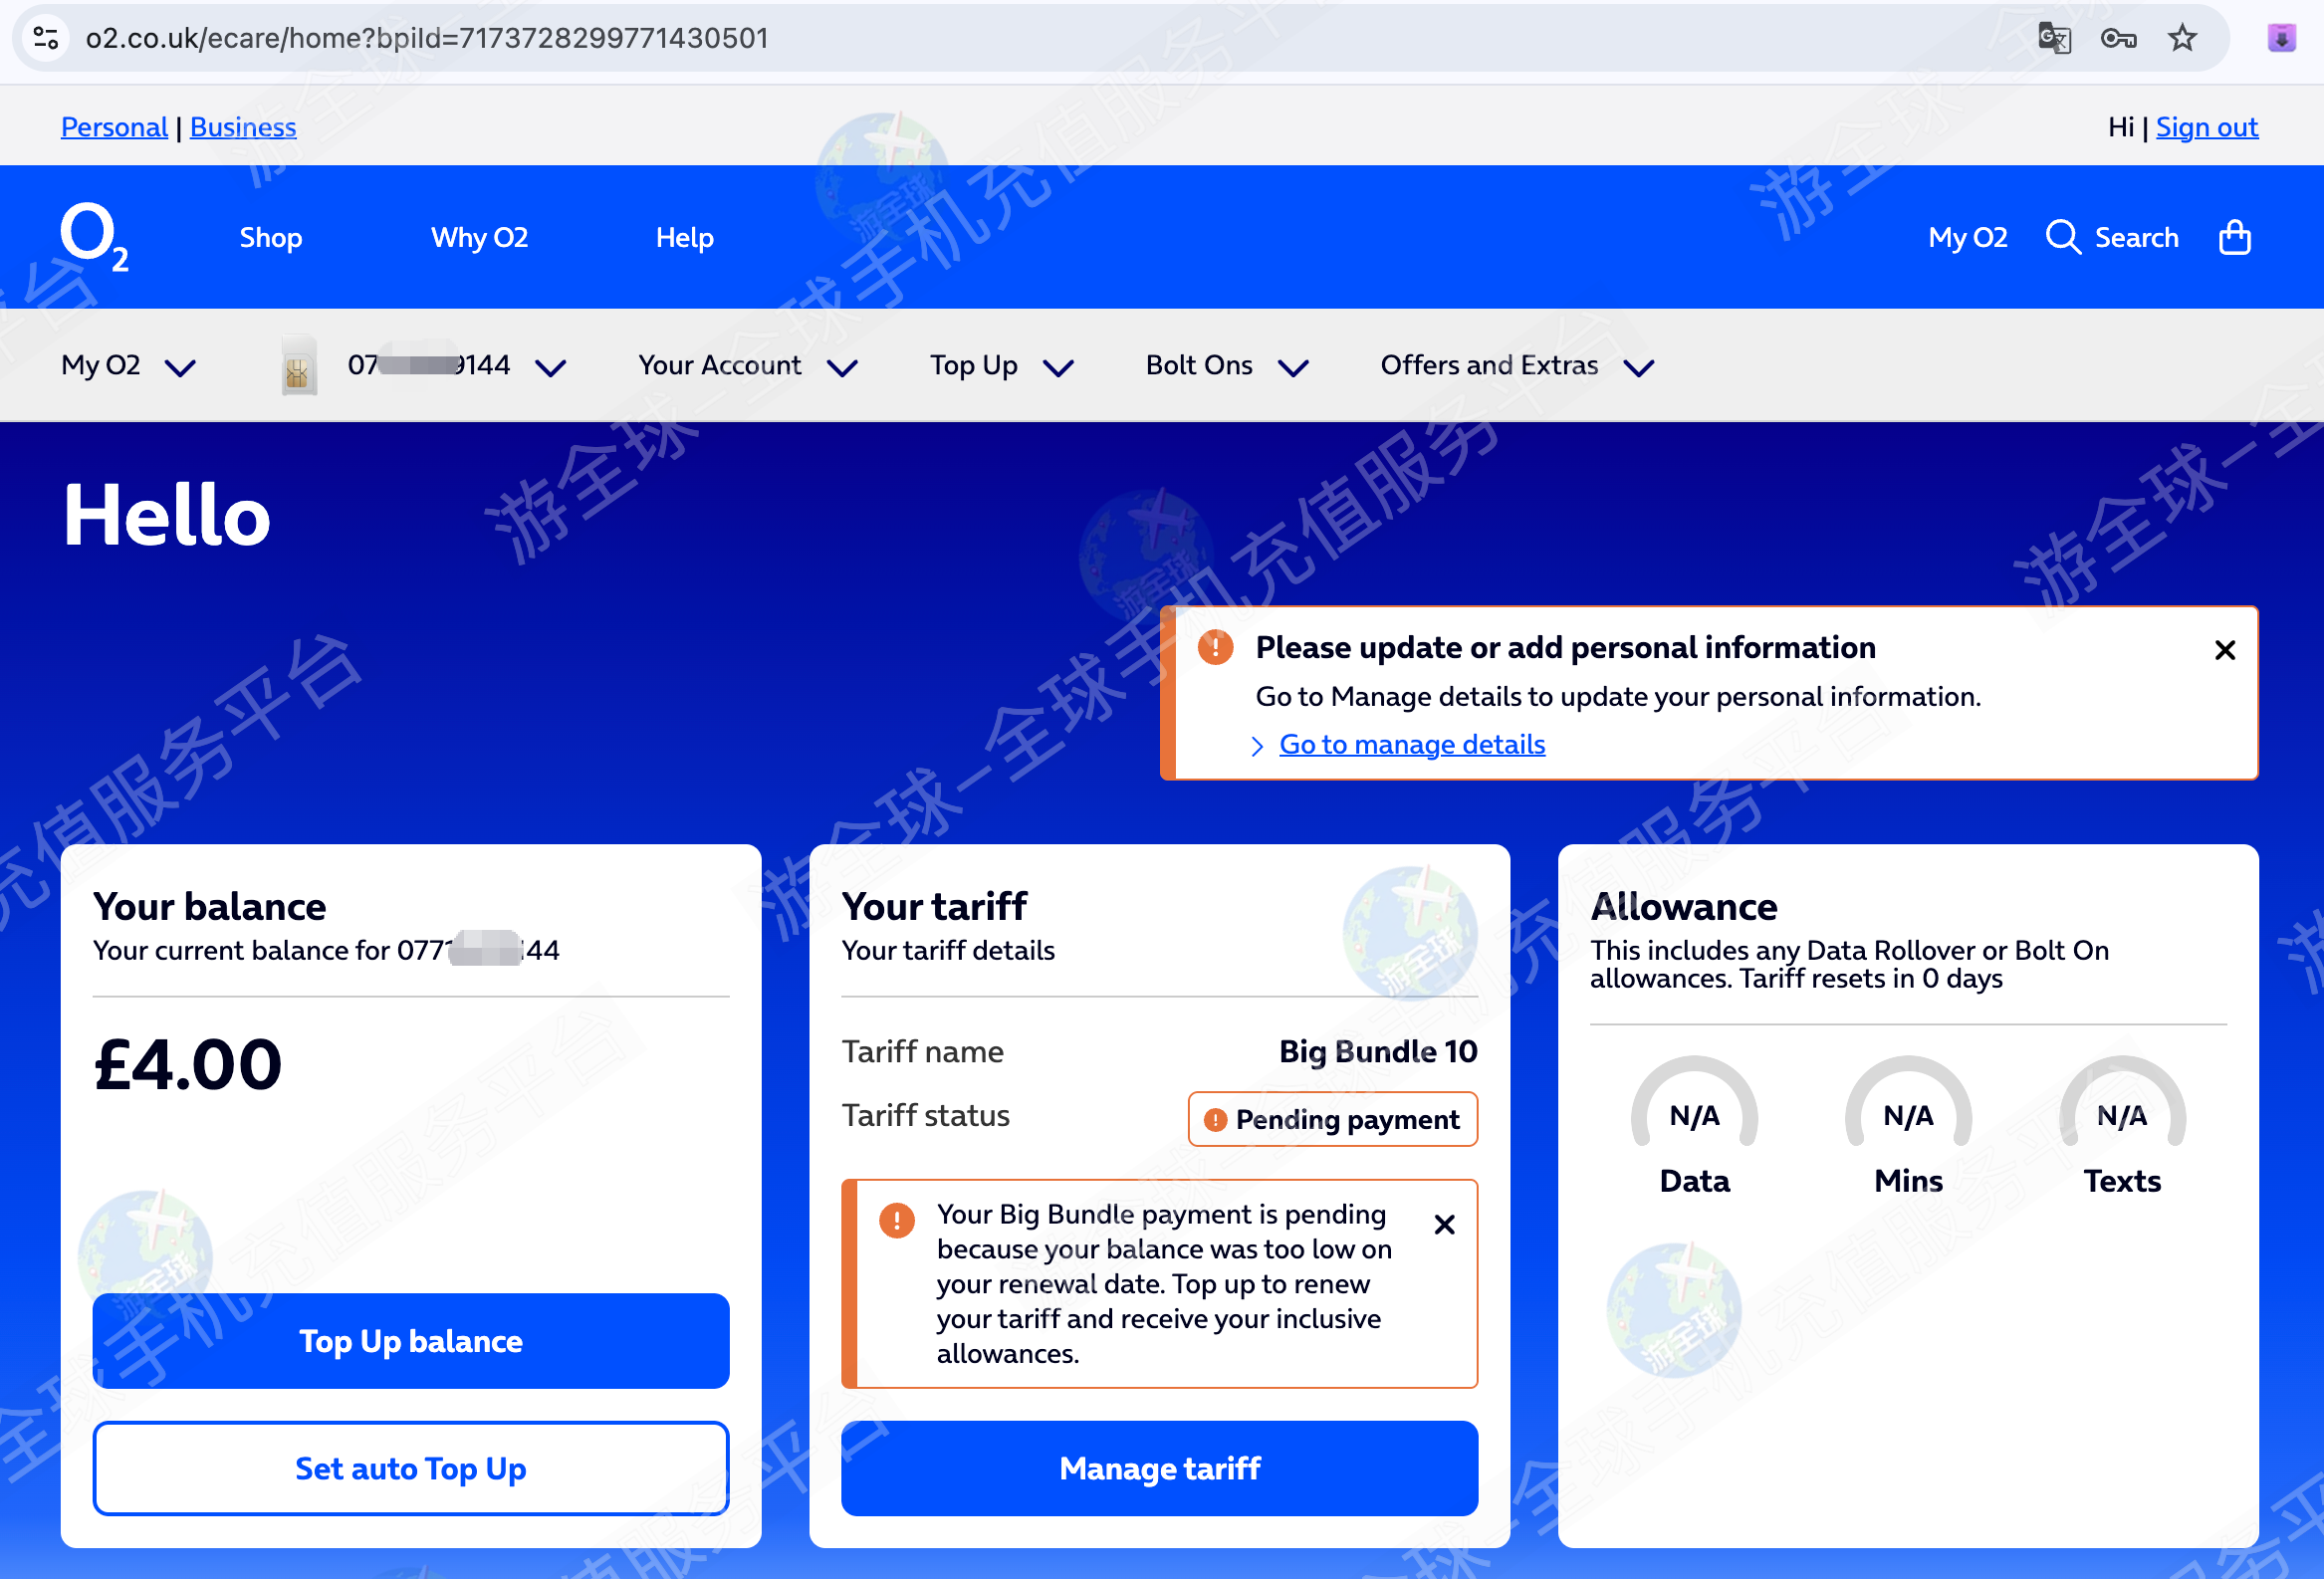
Task: Bookmark this page with the star icon
Action: point(2182,38)
